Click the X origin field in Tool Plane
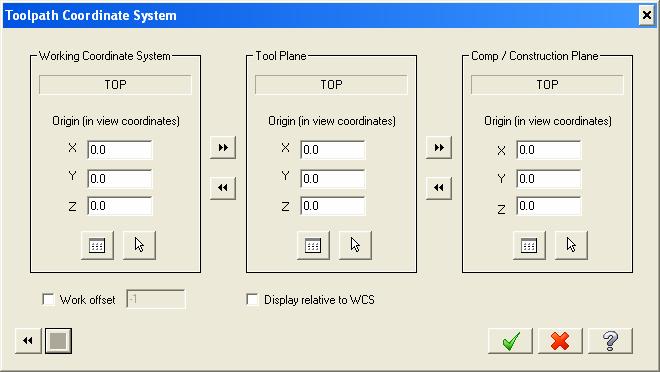This screenshot has width=660, height=372. tap(333, 150)
